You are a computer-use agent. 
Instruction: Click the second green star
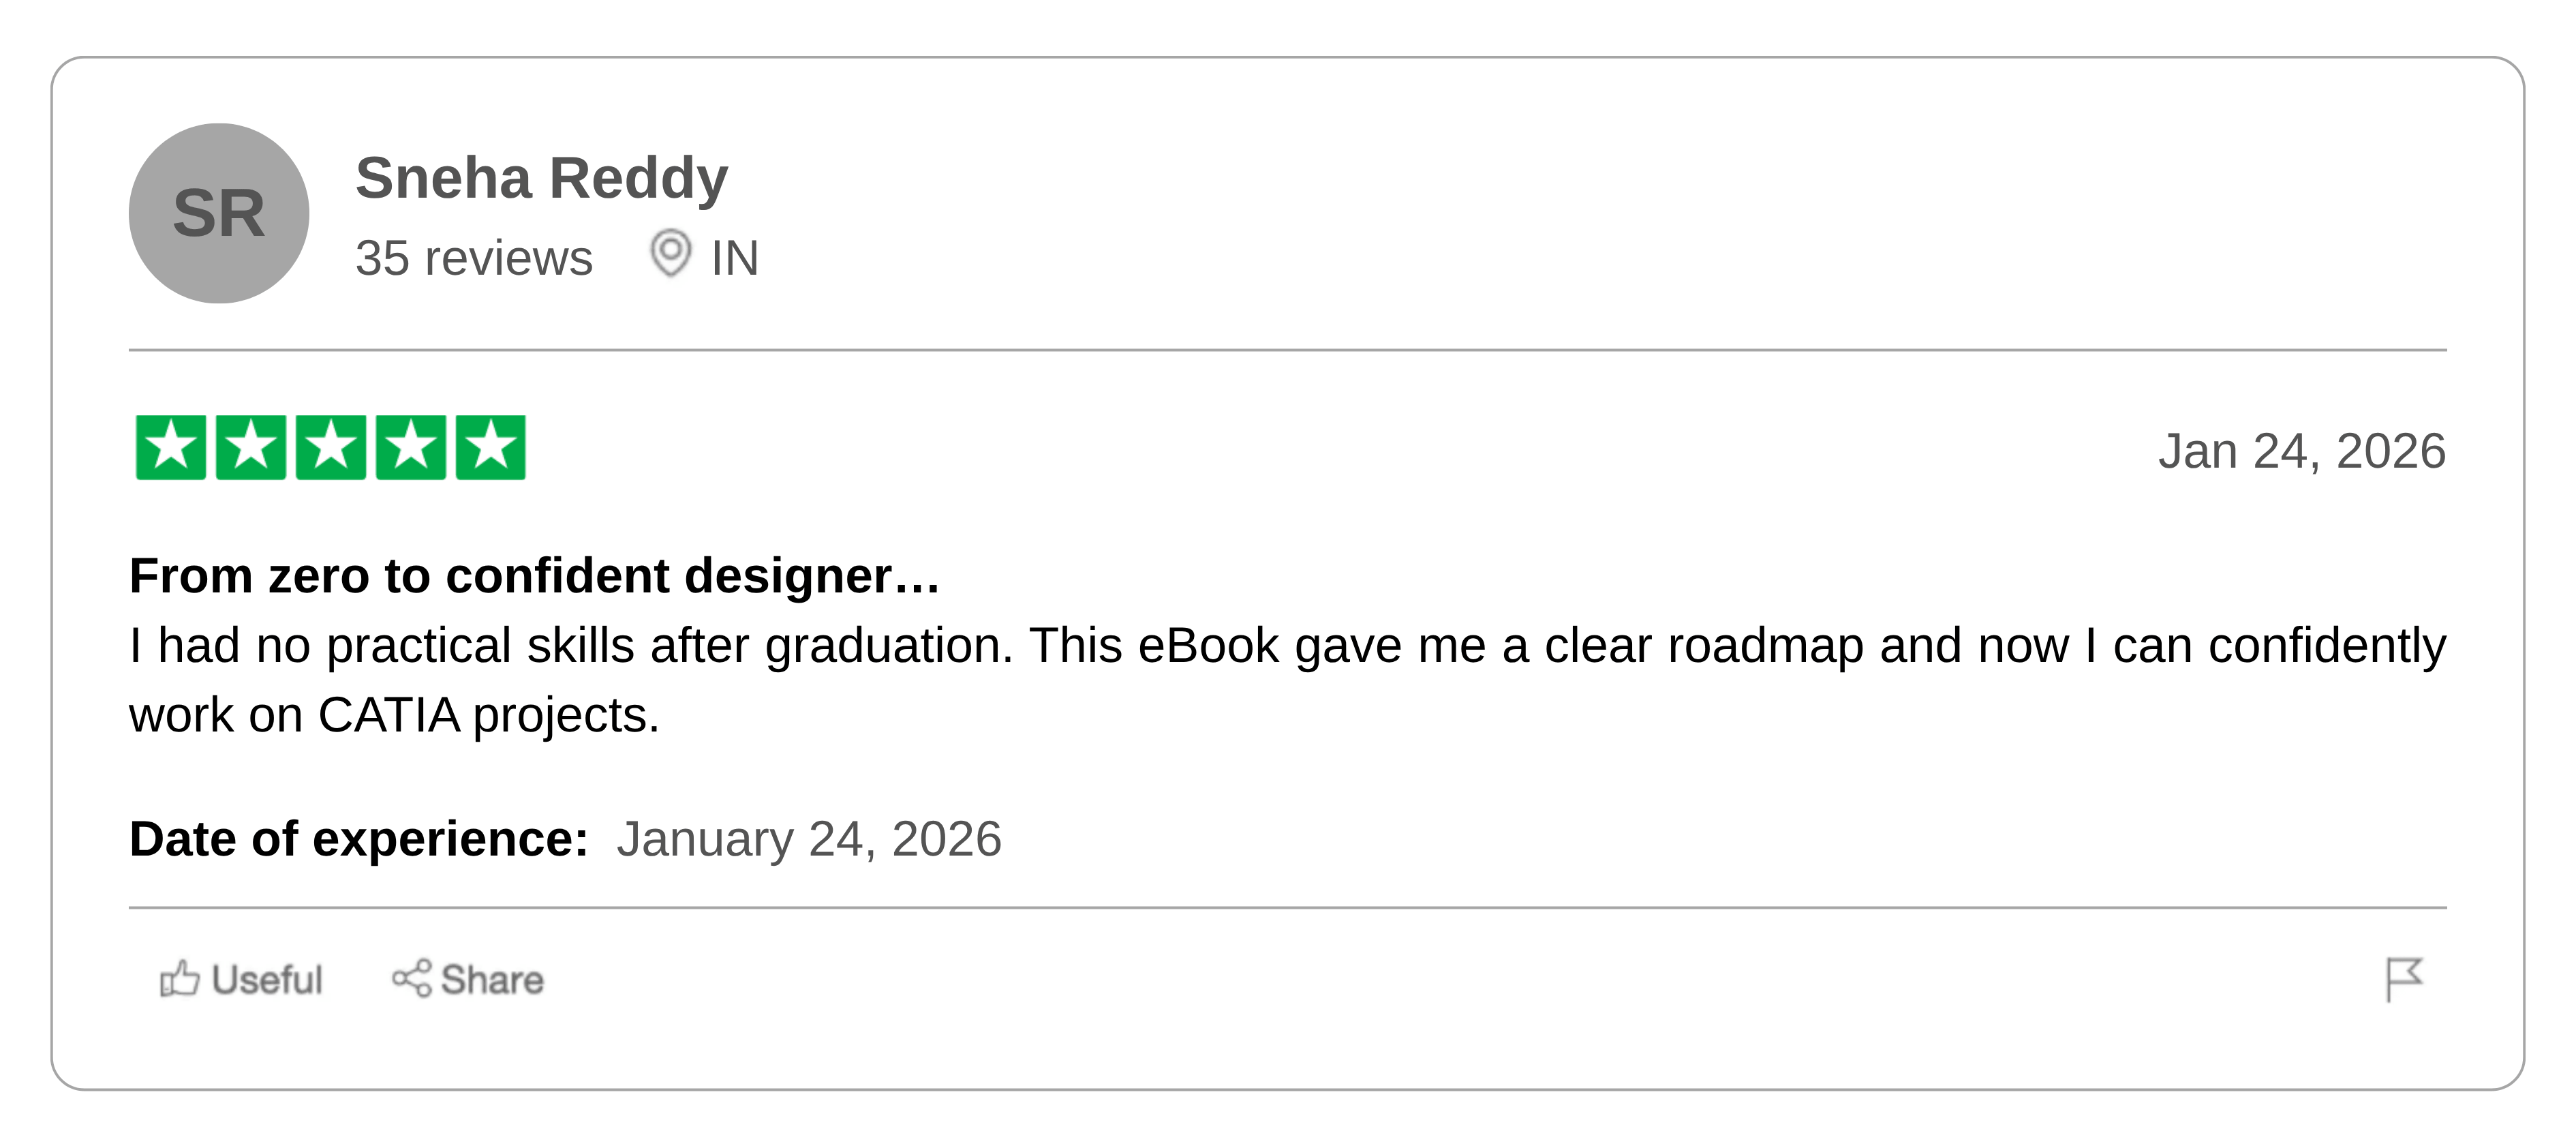pos(251,448)
